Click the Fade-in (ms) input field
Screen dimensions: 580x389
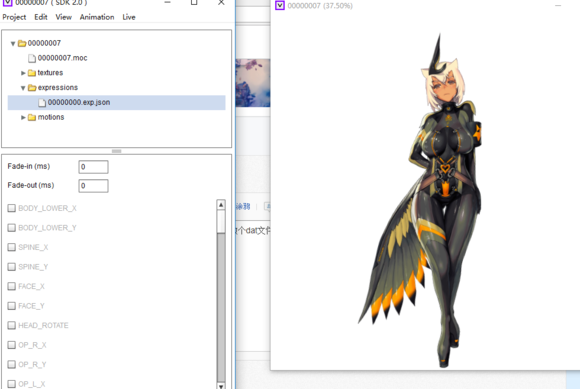(93, 167)
